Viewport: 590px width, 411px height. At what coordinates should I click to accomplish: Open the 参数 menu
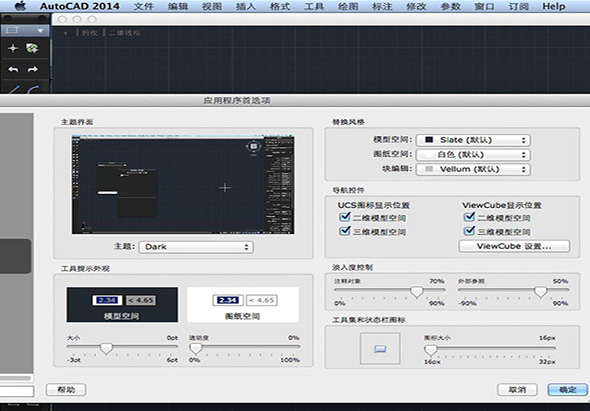click(x=450, y=6)
